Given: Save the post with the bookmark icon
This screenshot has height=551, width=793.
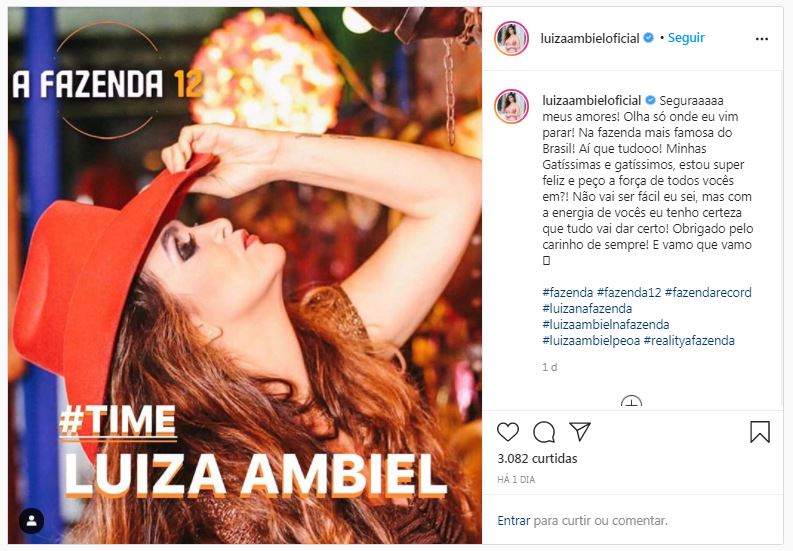Looking at the screenshot, I should tap(760, 432).
